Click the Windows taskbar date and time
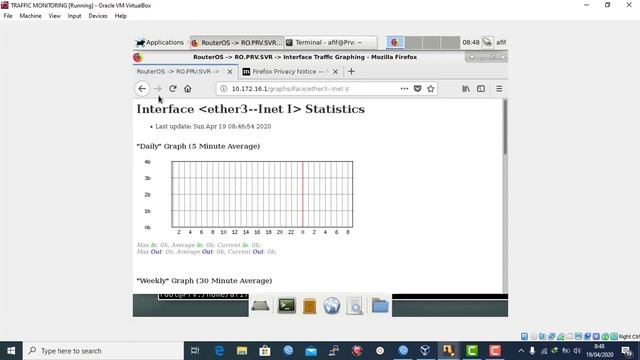Screen dimensions: 640x360 (599, 351)
